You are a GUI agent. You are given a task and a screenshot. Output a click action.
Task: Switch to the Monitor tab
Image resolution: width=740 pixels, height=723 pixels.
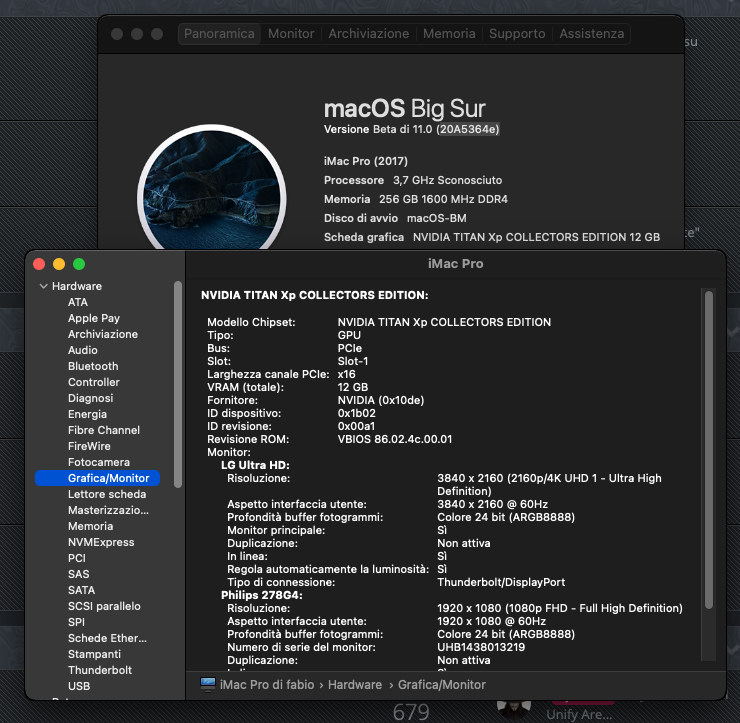291,34
